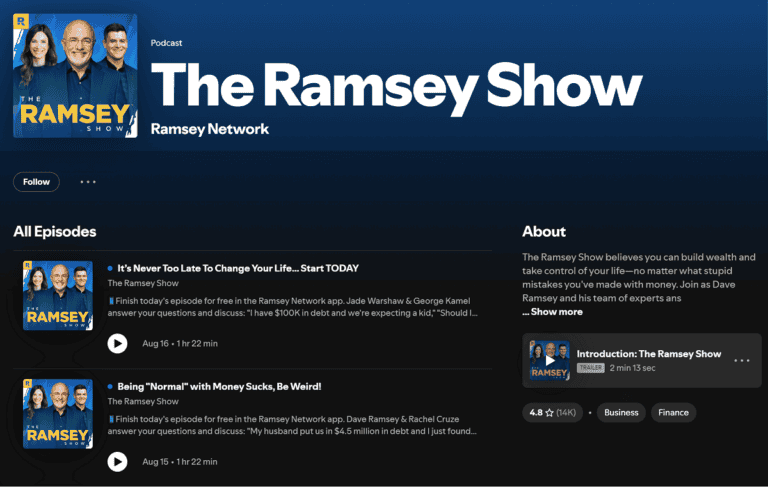Open Introduction: The Ramsey Show trailer title

(x=648, y=354)
